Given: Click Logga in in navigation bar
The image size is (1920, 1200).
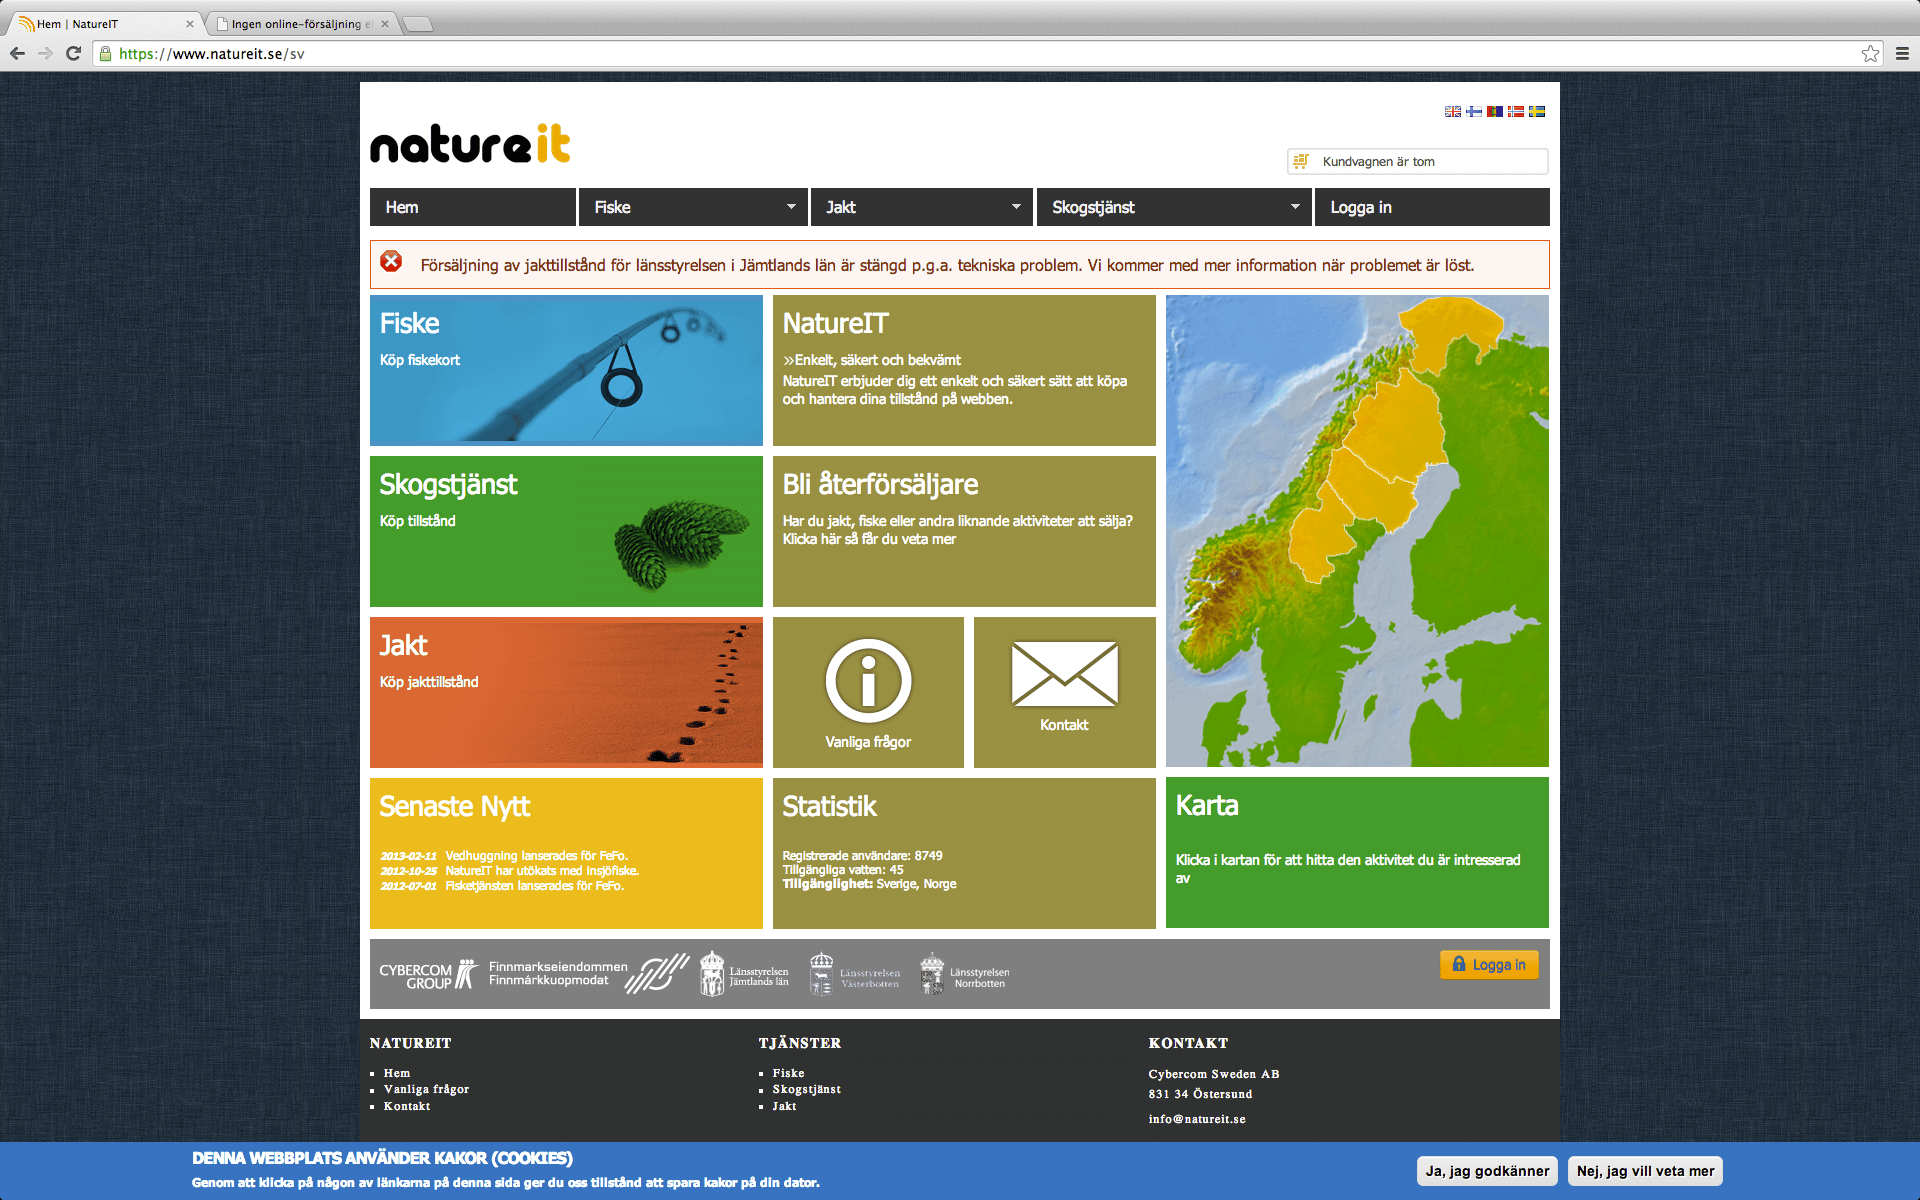Looking at the screenshot, I should (x=1432, y=207).
